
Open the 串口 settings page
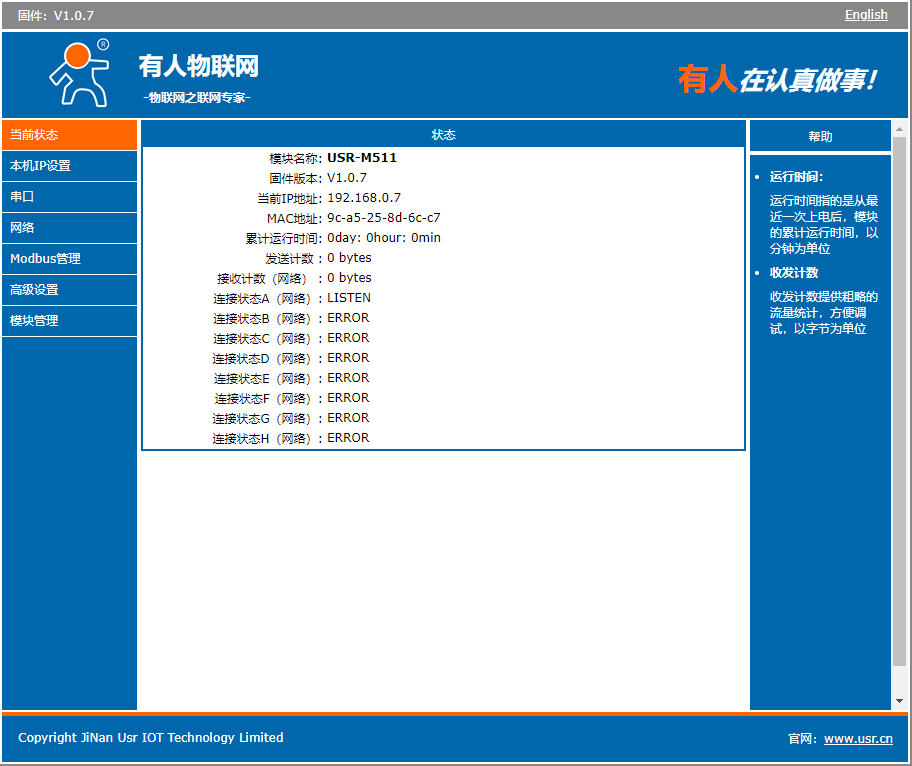[x=69, y=197]
